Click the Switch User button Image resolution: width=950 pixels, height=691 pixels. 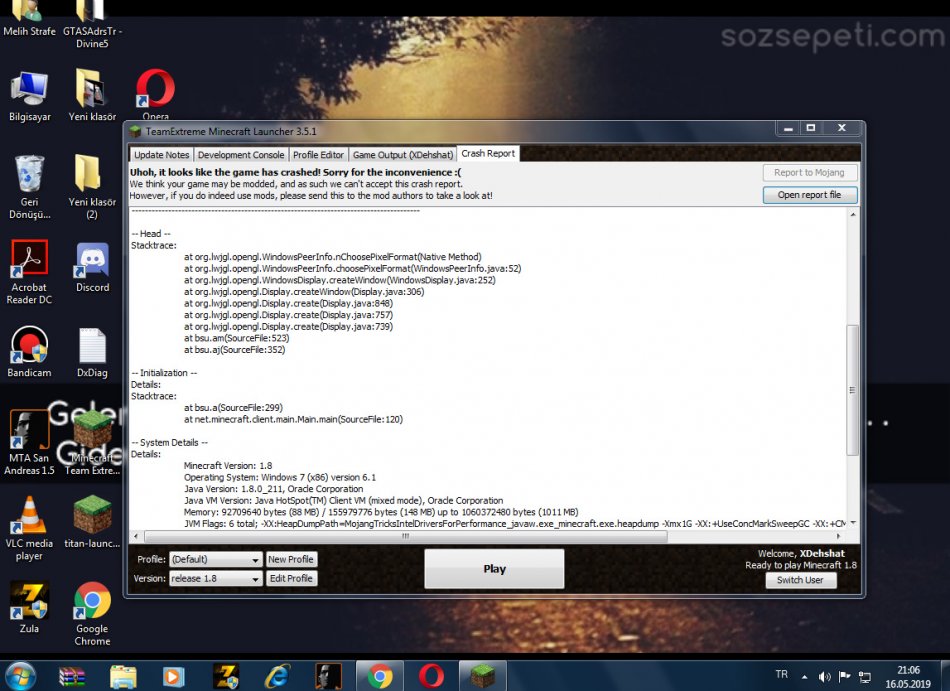point(800,580)
